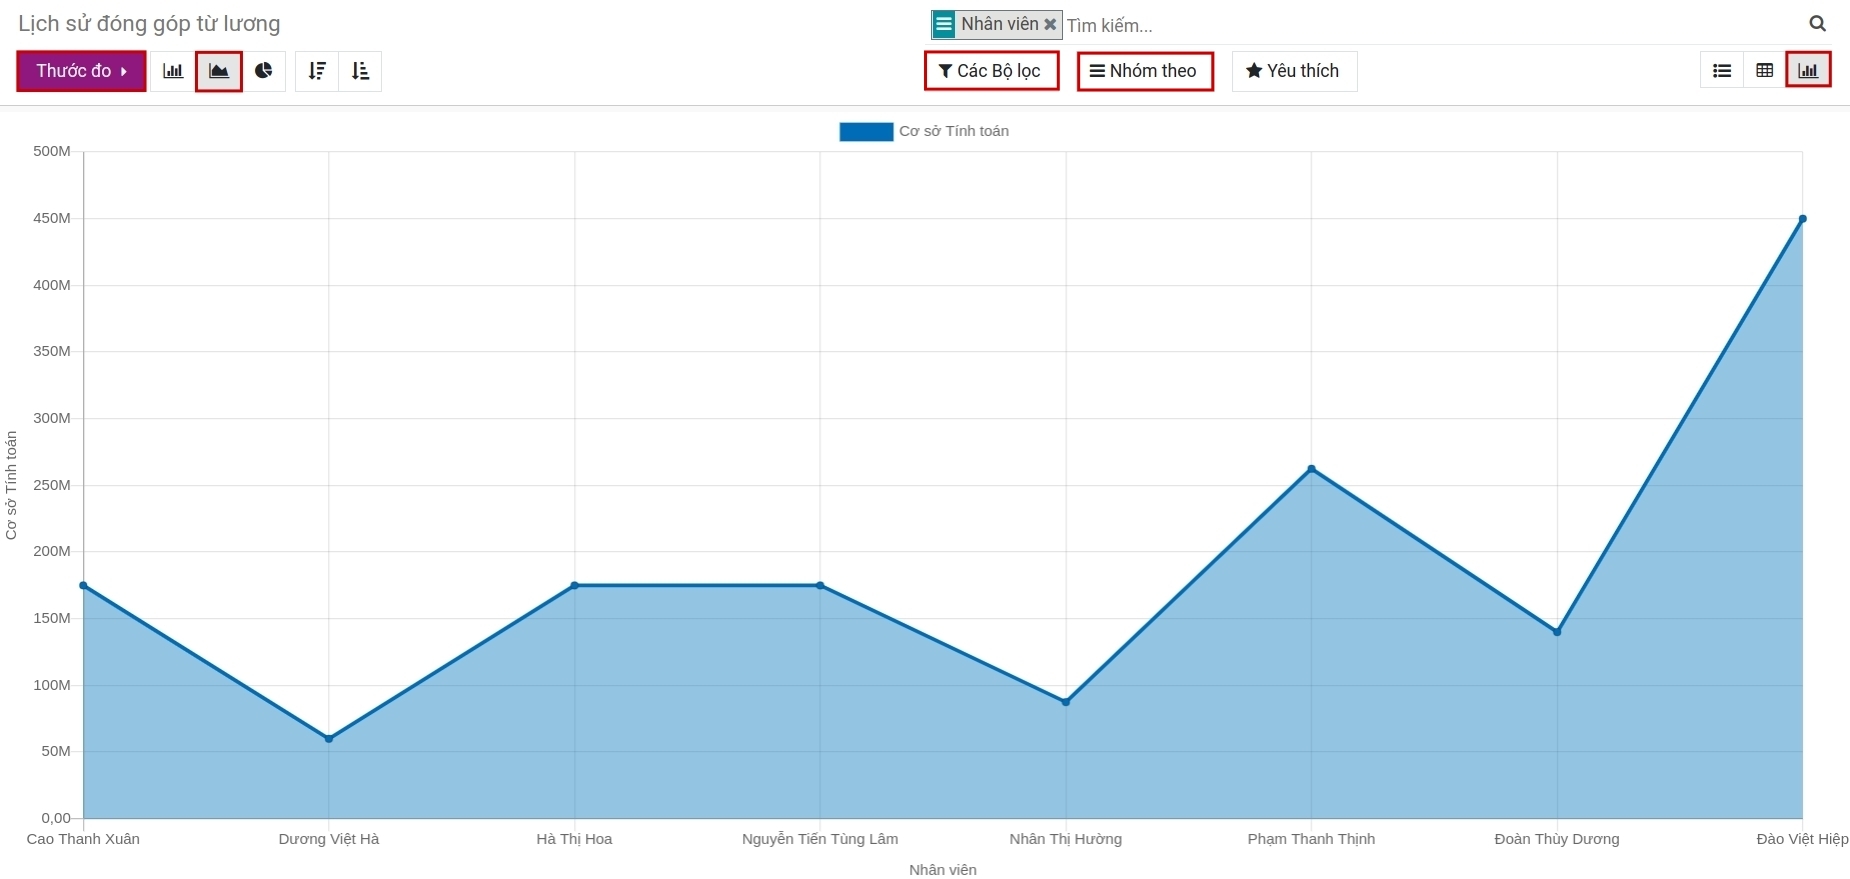Image resolution: width=1850 pixels, height=879 pixels.
Task: Click the Đào Việt Hiệp data point
Action: [1802, 219]
